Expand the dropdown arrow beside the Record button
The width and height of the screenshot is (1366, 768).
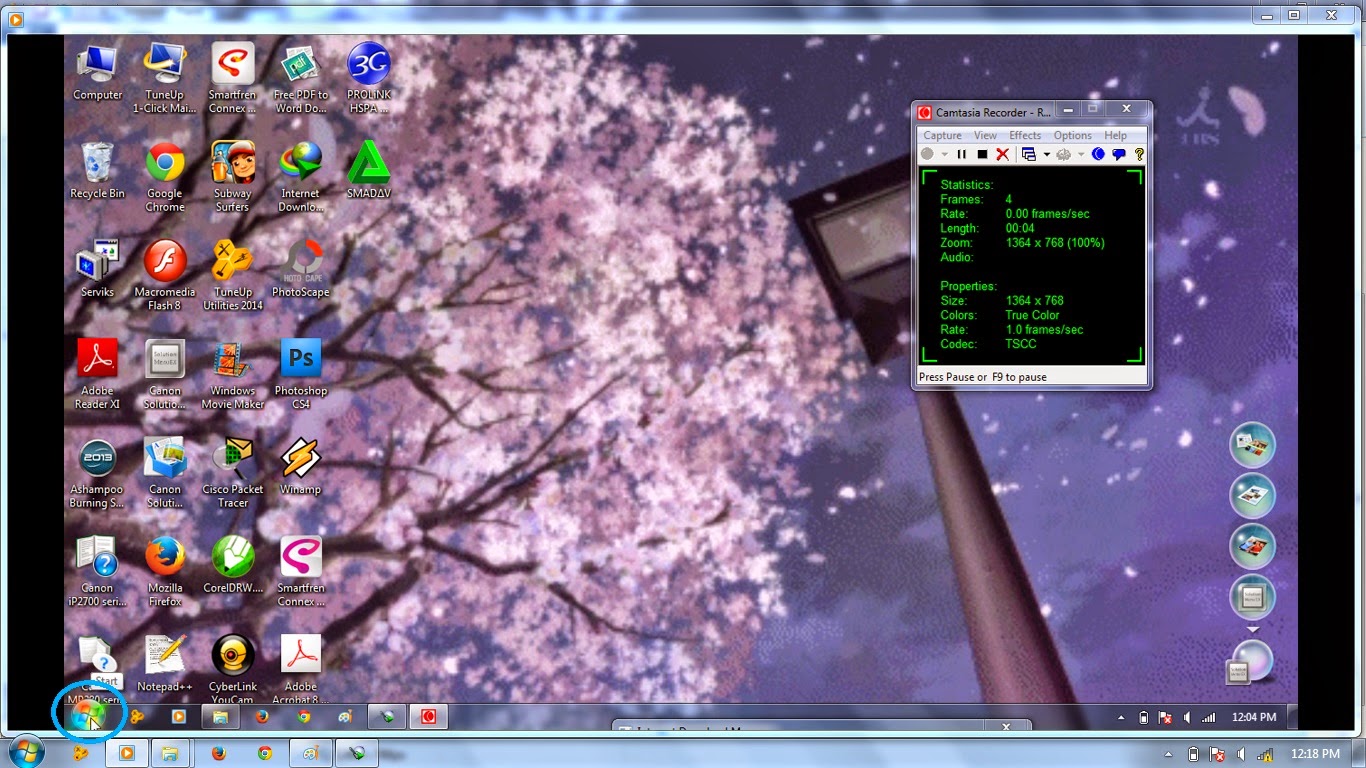pos(944,155)
